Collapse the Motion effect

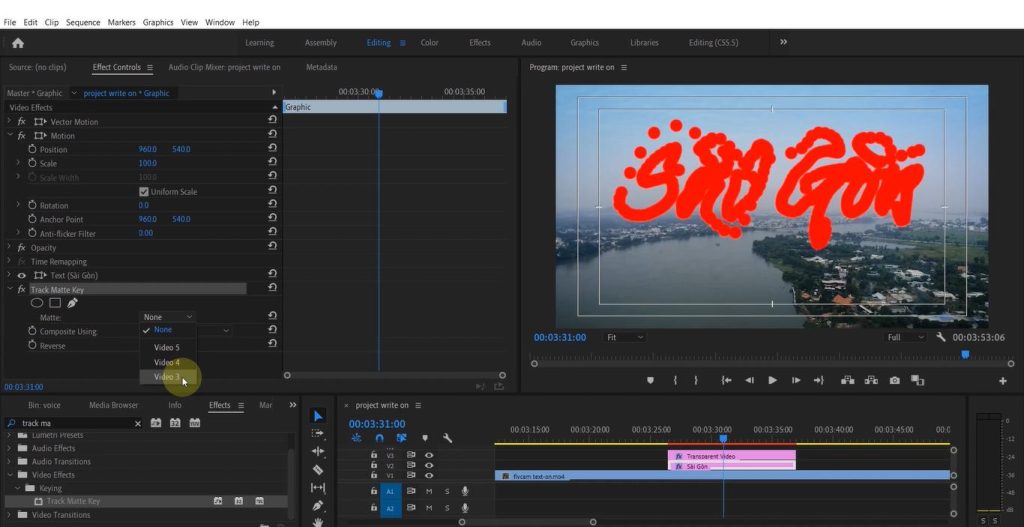point(10,136)
